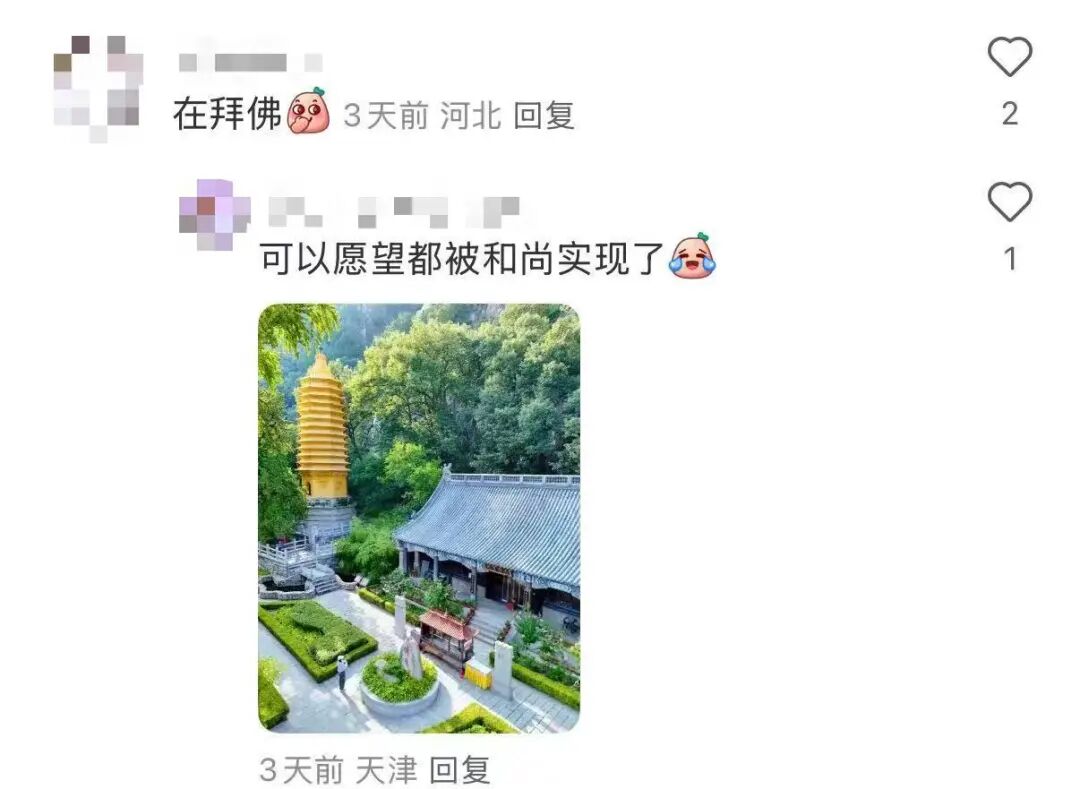The height and width of the screenshot is (789, 1080).
Task: Open the first commenter's pixelated avatar
Action: (98, 88)
